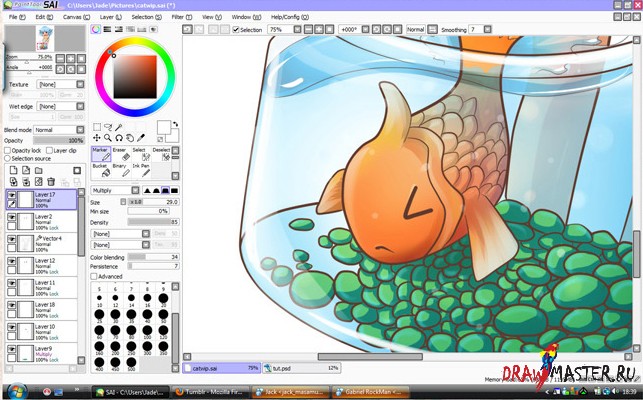Pick the Select brush tool
643x400 pixels.
click(141, 155)
